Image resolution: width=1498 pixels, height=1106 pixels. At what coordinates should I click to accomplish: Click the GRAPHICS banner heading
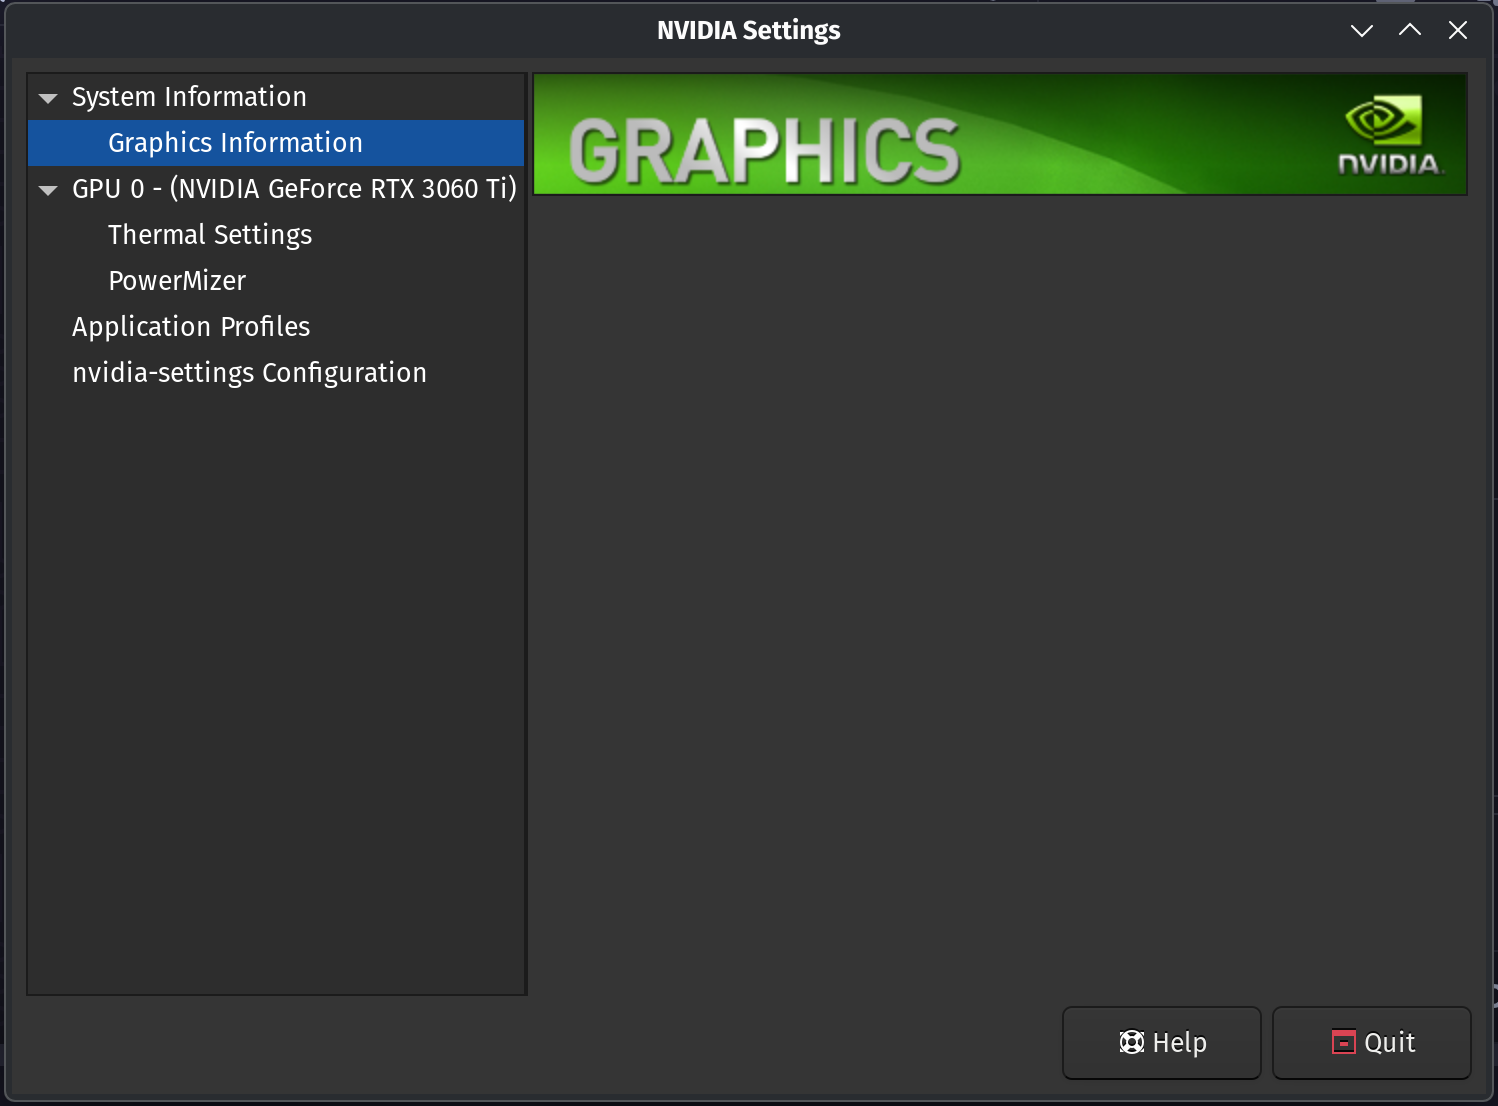pyautogui.click(x=764, y=151)
